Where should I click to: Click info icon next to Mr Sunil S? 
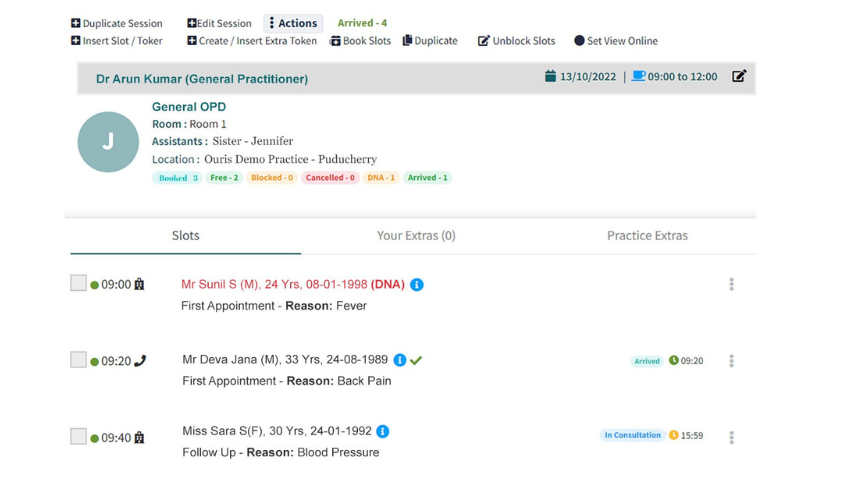(417, 285)
